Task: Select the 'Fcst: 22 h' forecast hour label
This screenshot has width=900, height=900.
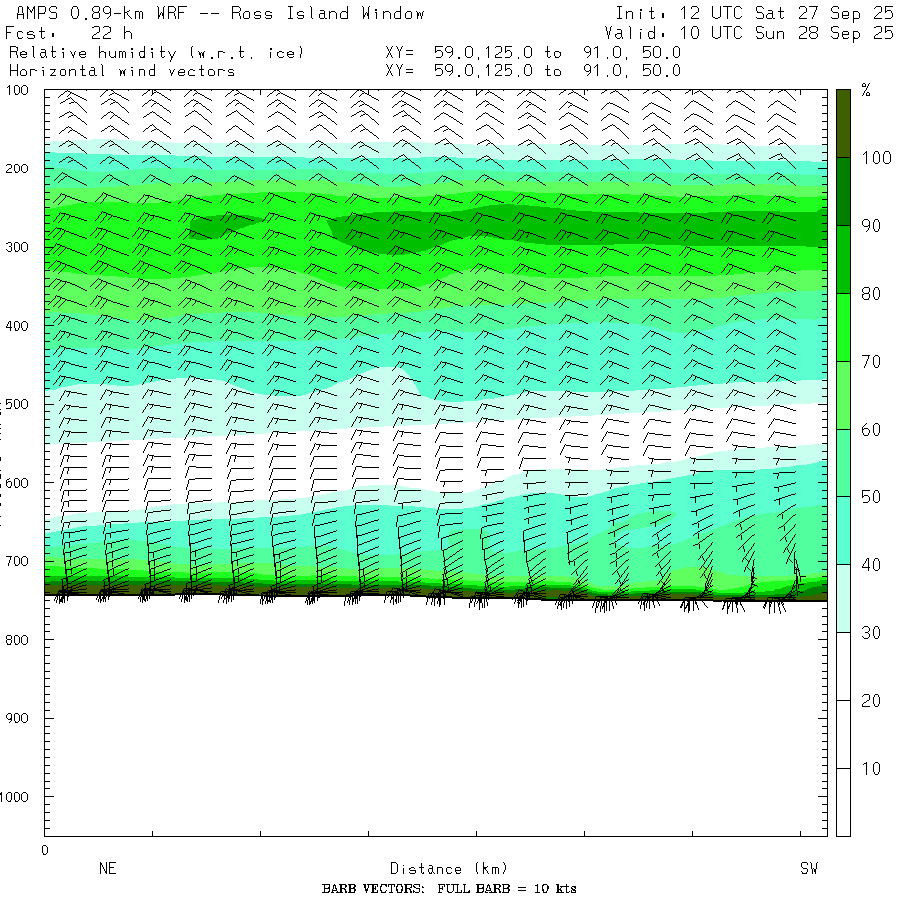Action: pyautogui.click(x=69, y=33)
